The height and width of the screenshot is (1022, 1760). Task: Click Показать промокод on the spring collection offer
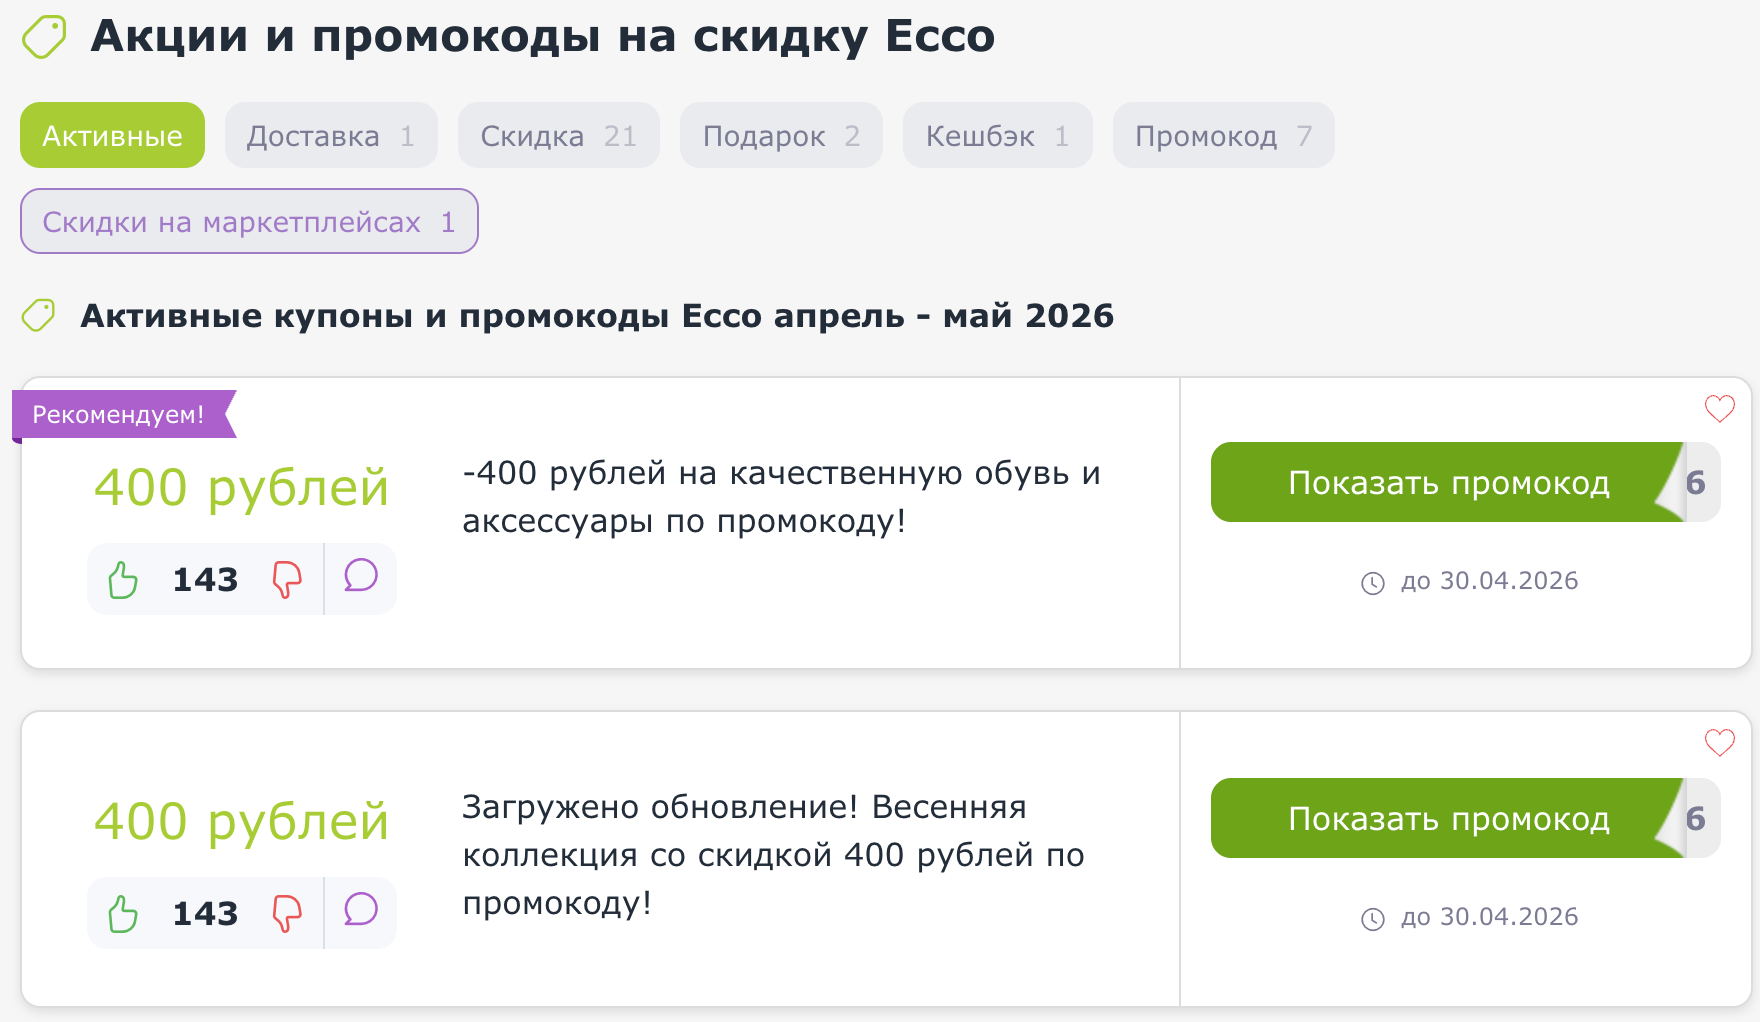[x=1449, y=819]
